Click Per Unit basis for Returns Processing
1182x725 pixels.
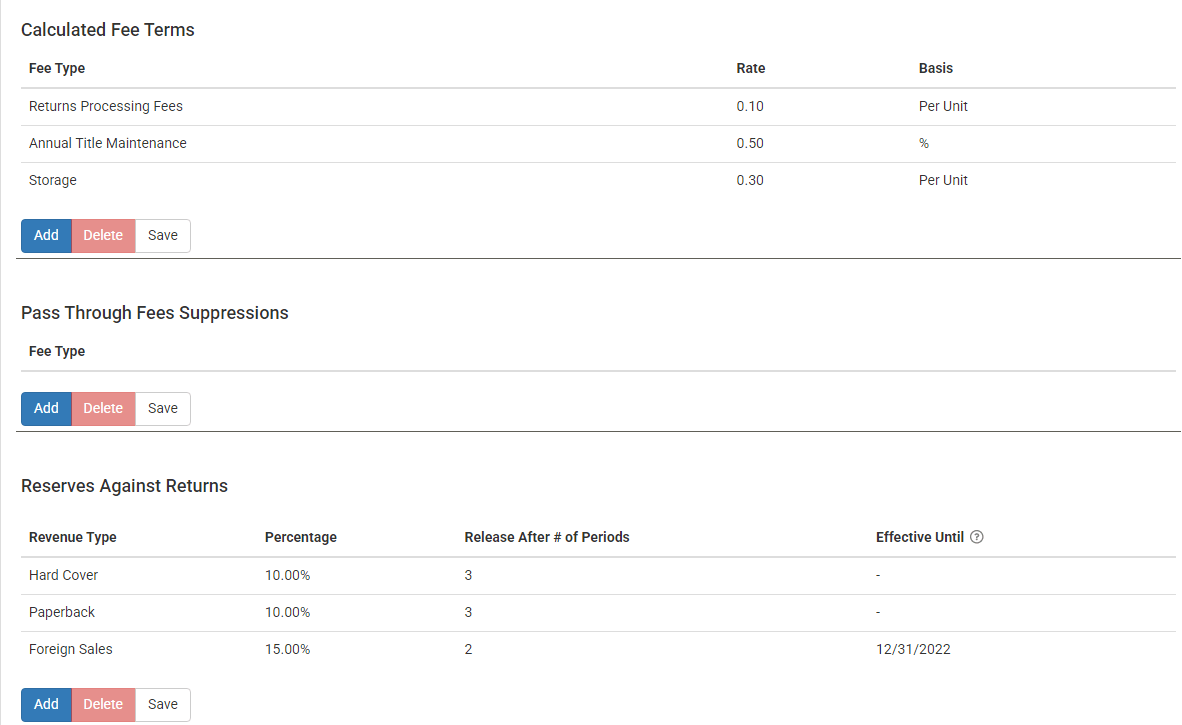(943, 107)
